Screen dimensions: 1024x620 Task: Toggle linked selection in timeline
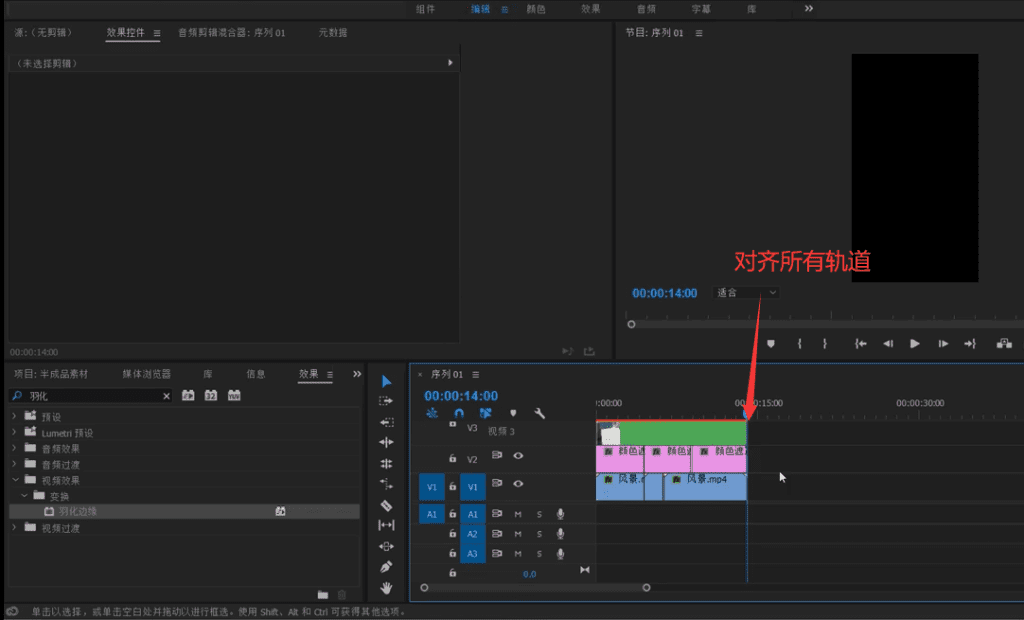click(x=485, y=413)
